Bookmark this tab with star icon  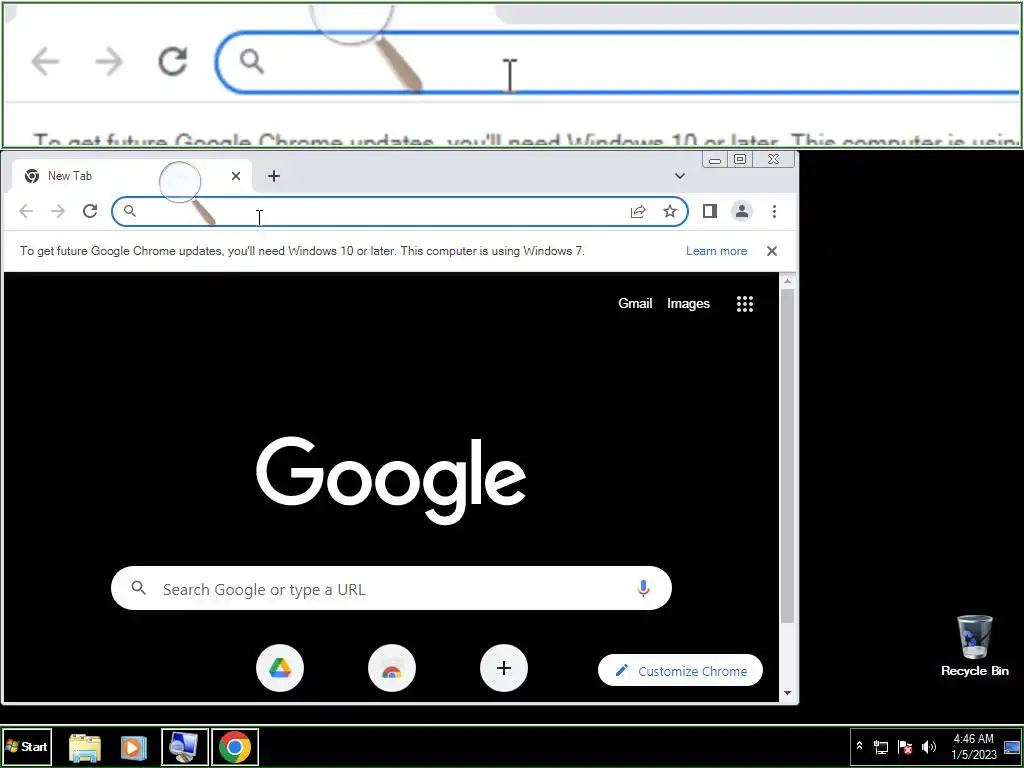click(670, 211)
